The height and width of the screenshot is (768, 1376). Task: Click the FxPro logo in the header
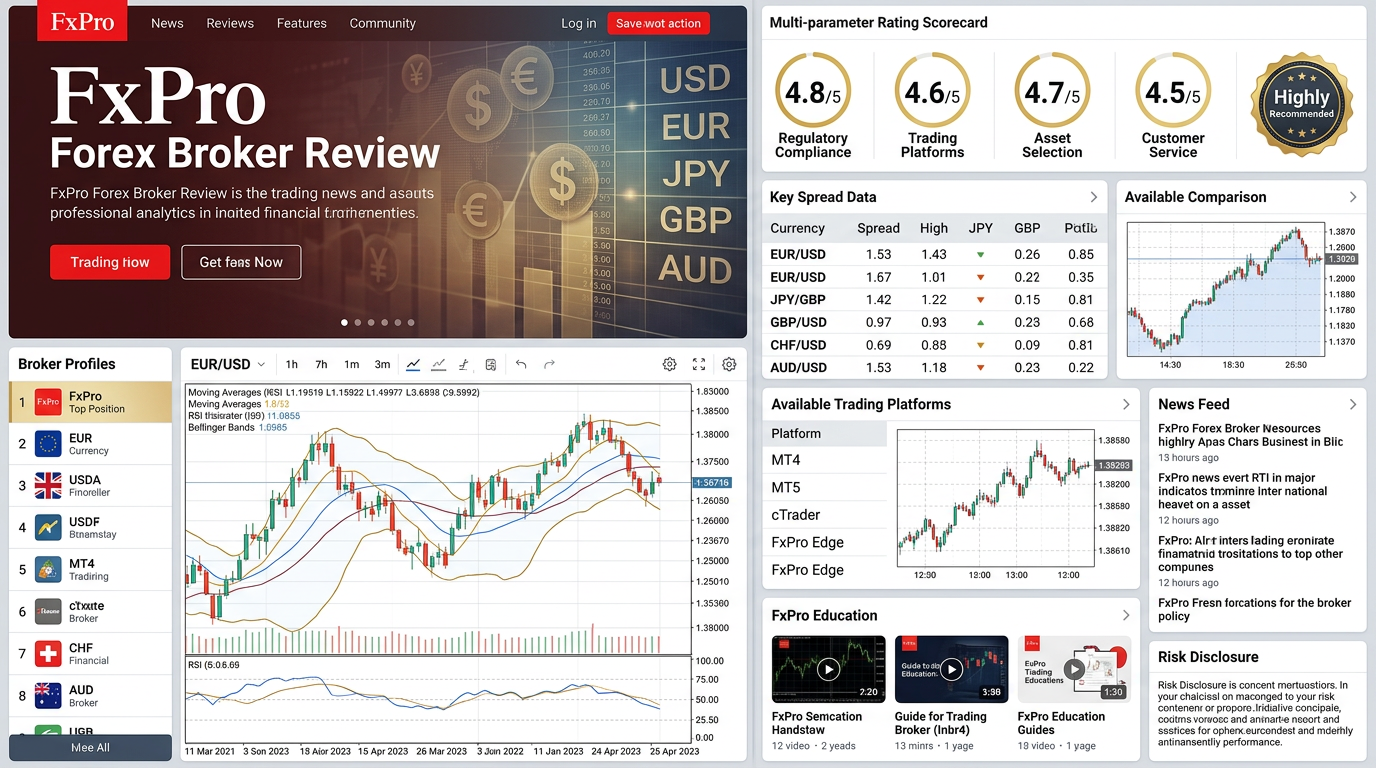82,22
